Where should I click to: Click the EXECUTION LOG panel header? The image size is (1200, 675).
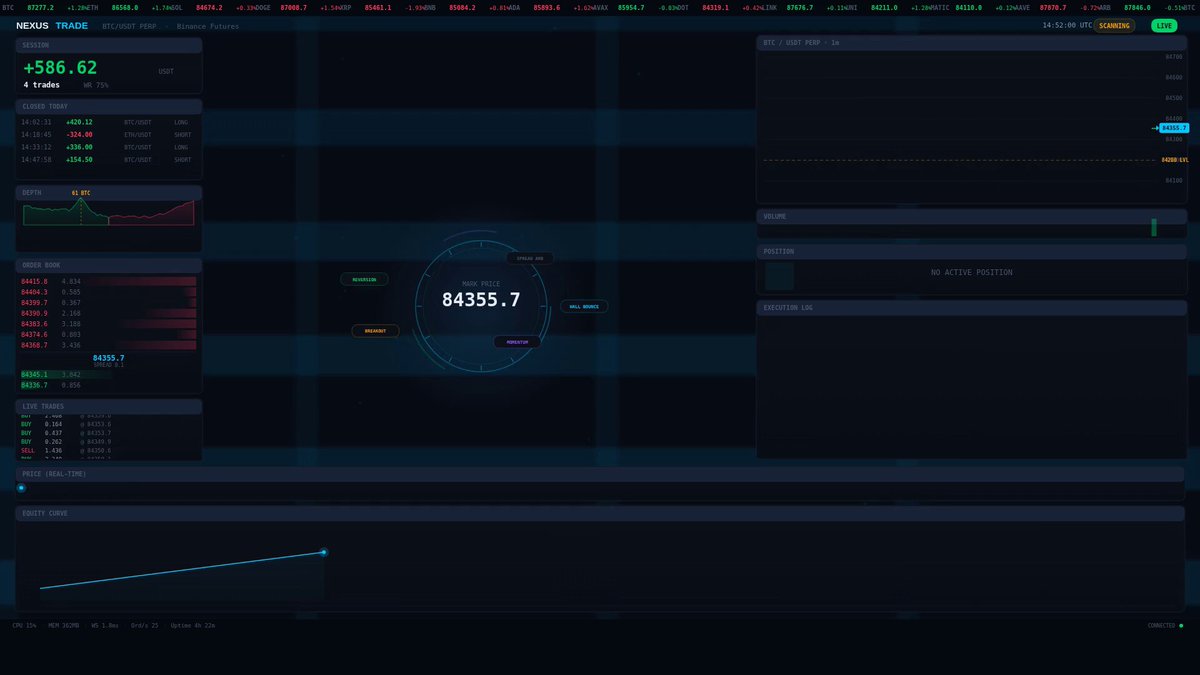(972, 308)
